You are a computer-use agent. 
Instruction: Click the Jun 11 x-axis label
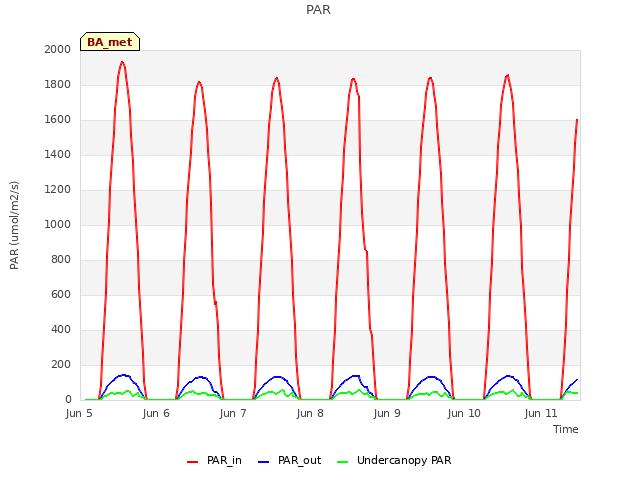click(541, 413)
